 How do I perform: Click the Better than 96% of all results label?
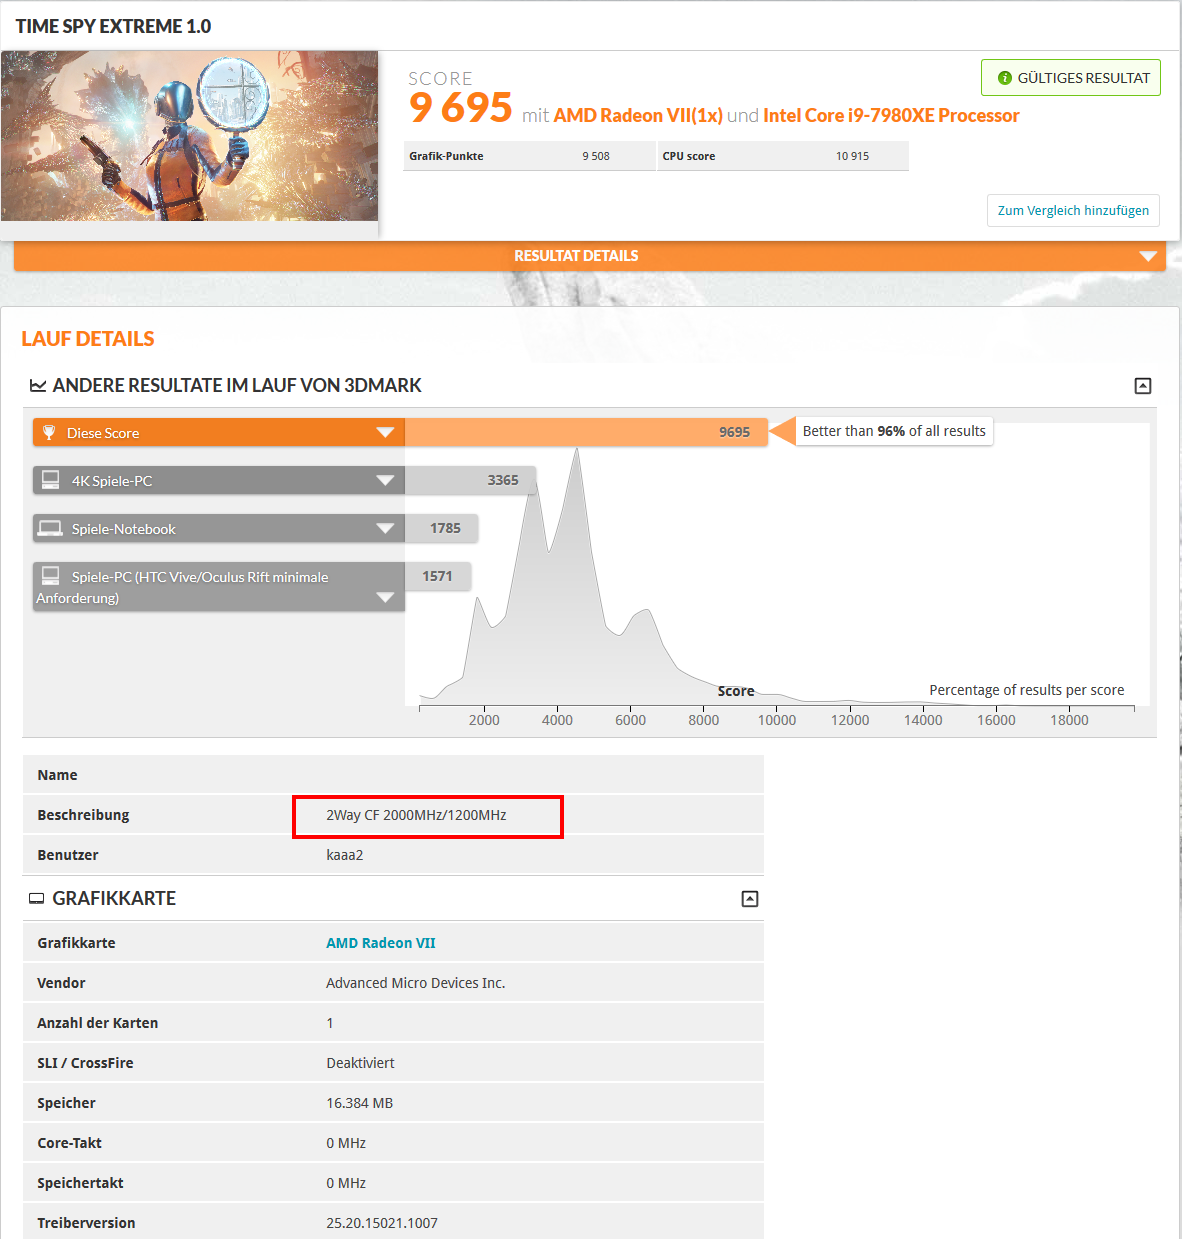click(894, 431)
